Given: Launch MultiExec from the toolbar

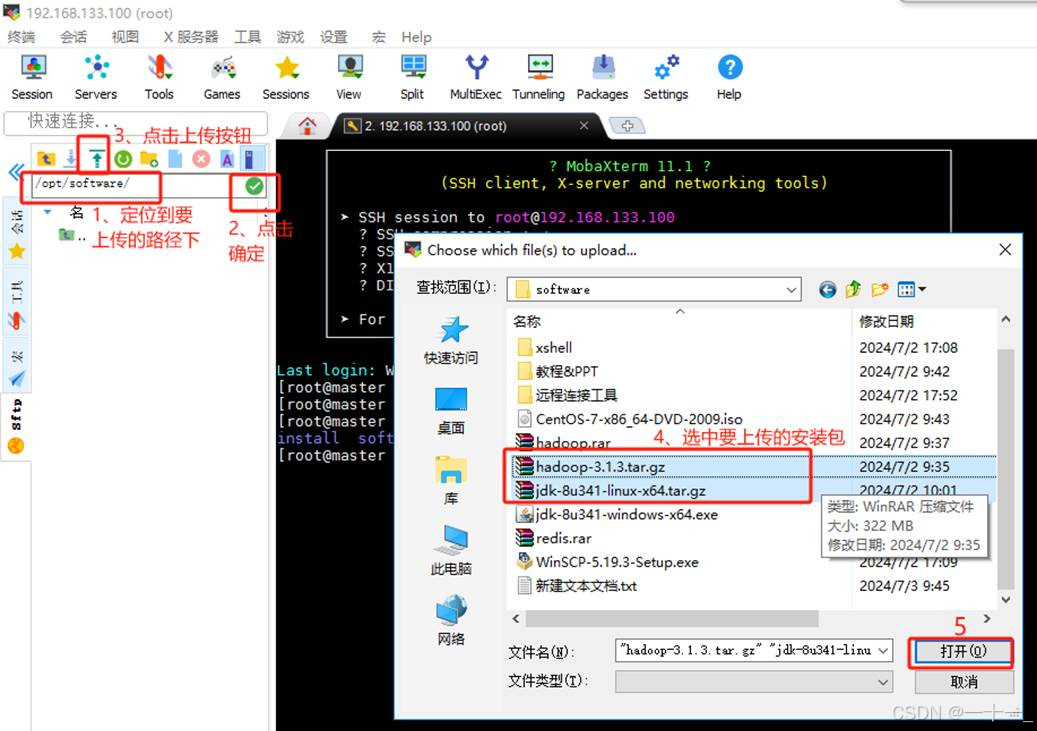Looking at the screenshot, I should pos(476,77).
